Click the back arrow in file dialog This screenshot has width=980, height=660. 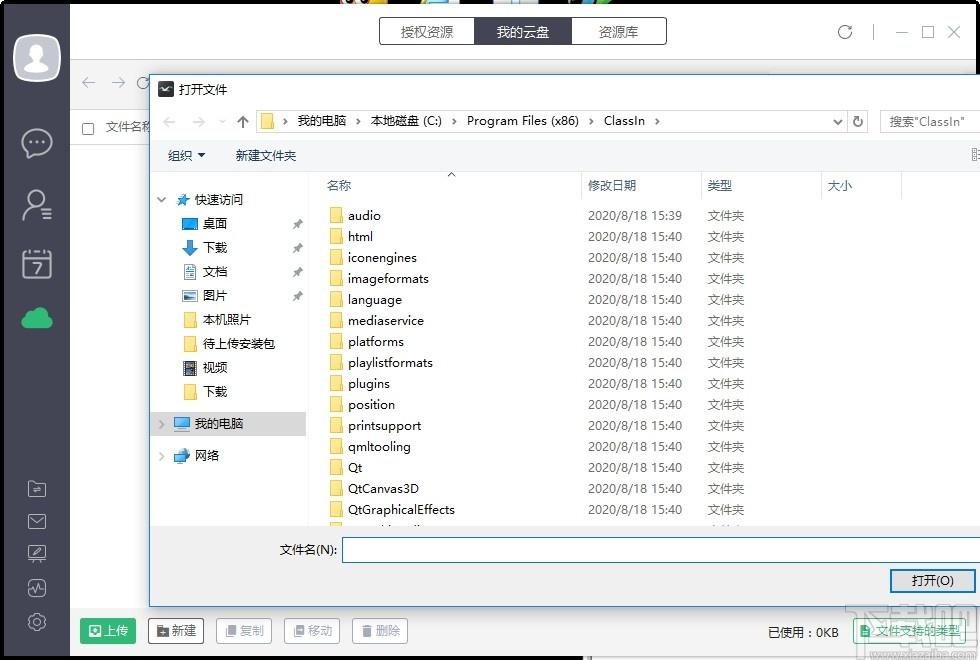(x=169, y=121)
